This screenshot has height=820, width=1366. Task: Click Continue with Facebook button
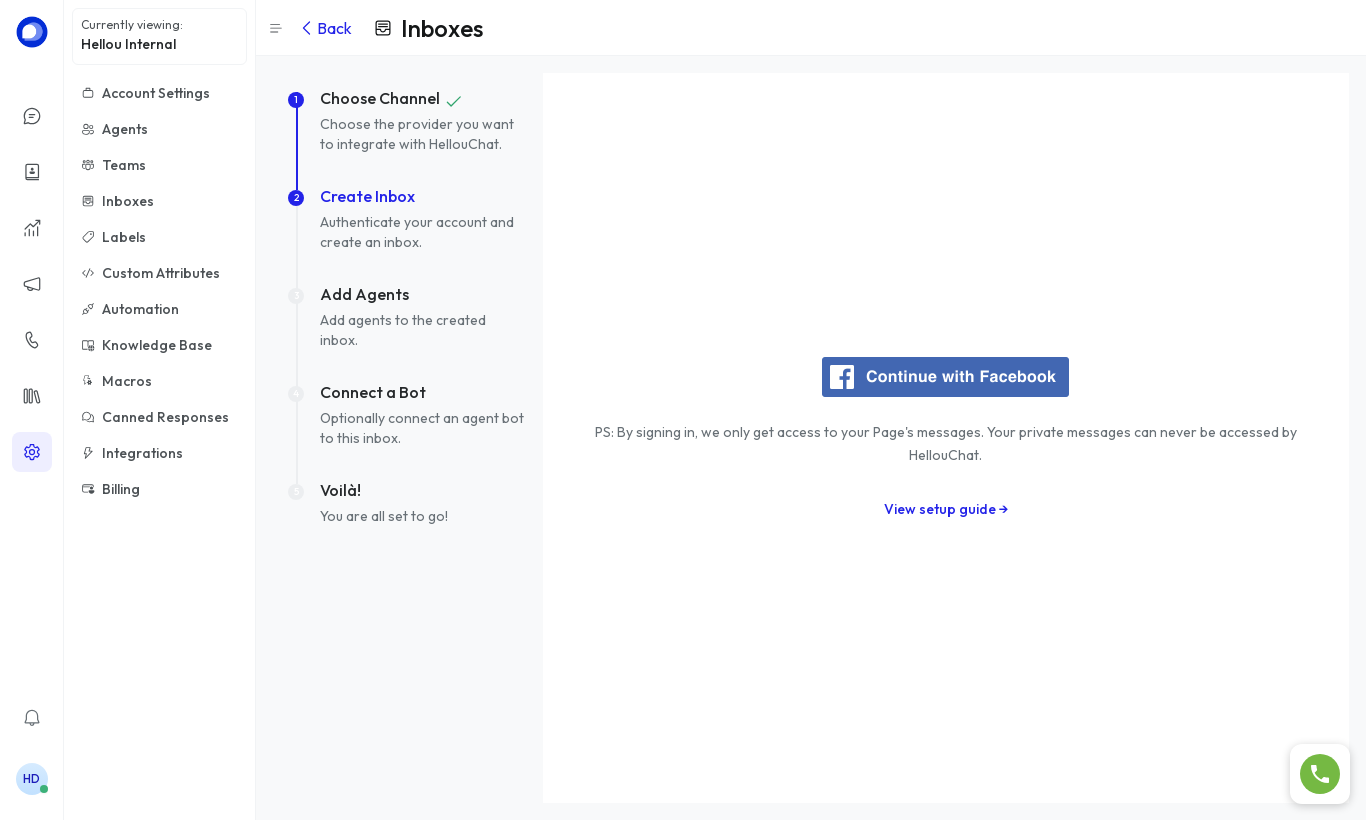[x=945, y=377]
